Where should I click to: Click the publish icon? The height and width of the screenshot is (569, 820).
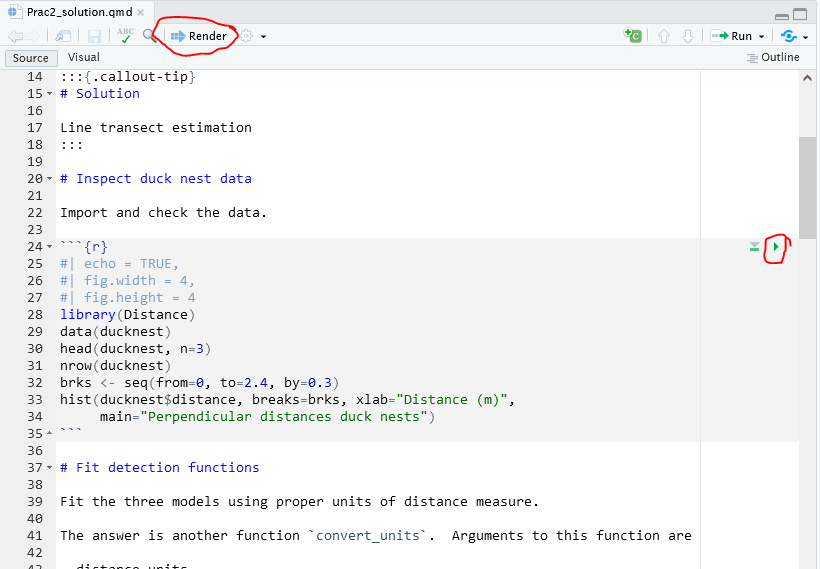789,36
